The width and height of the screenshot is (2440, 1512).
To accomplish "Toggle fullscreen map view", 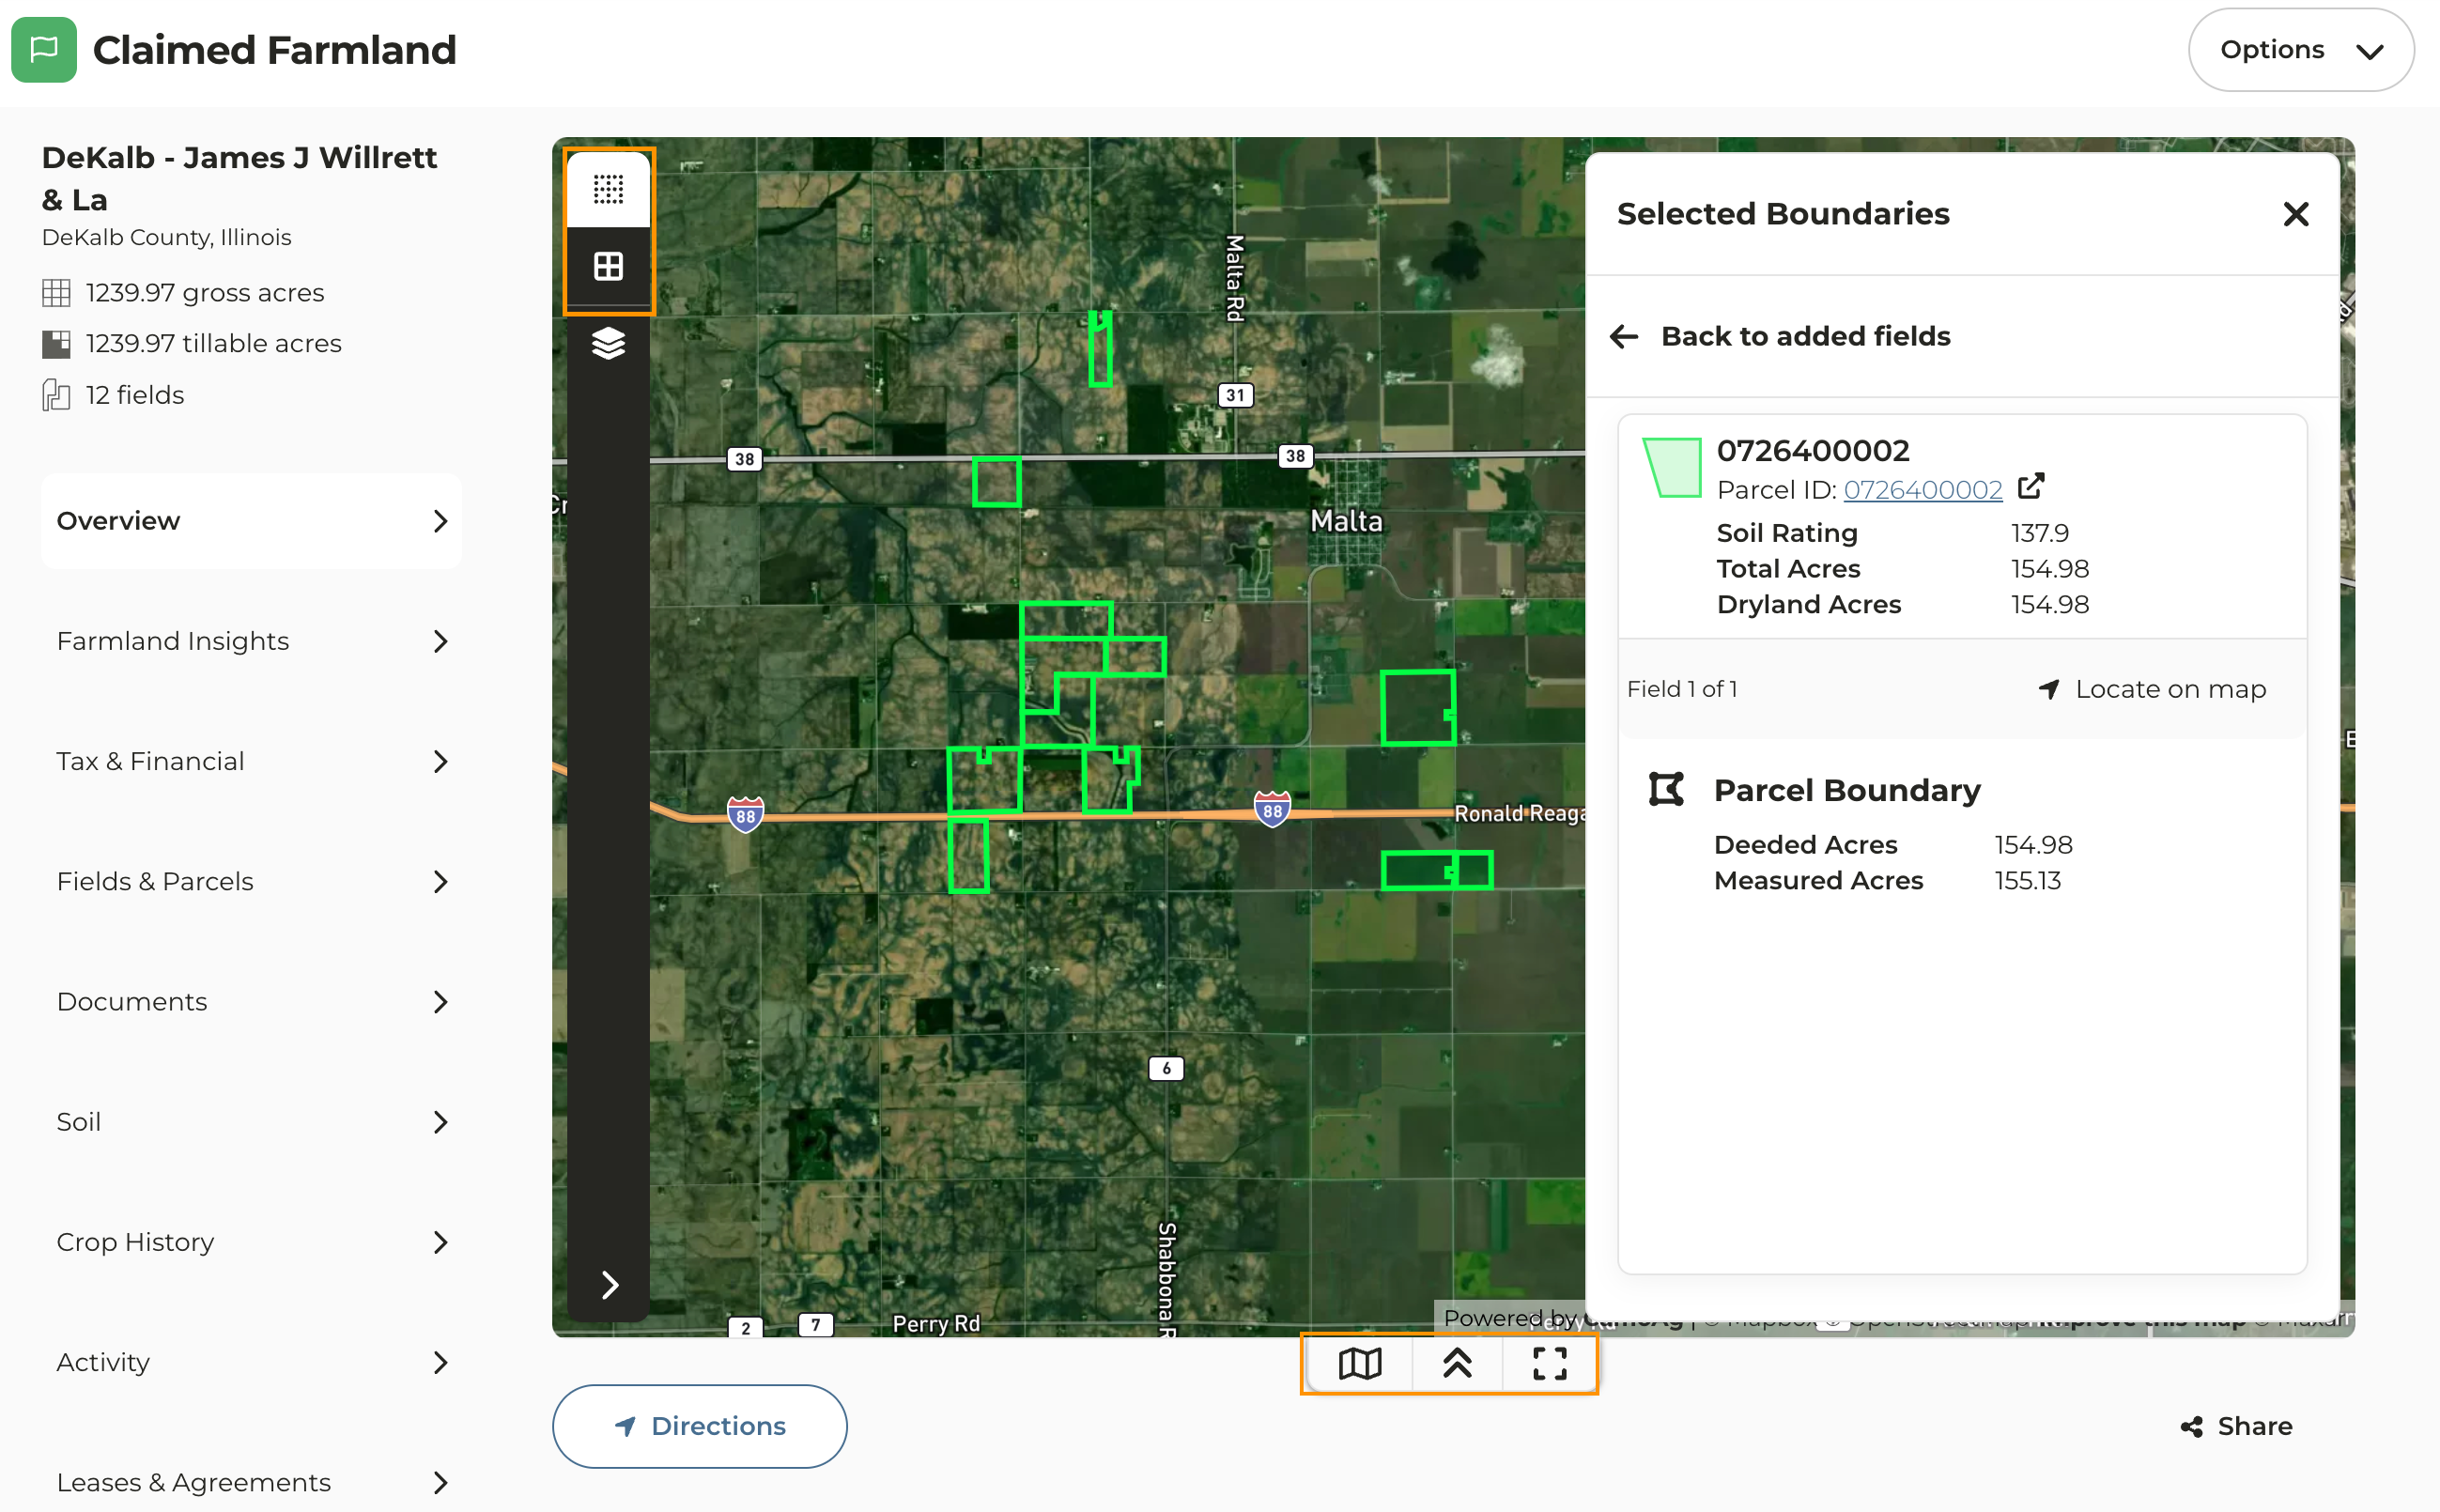I will [1549, 1362].
